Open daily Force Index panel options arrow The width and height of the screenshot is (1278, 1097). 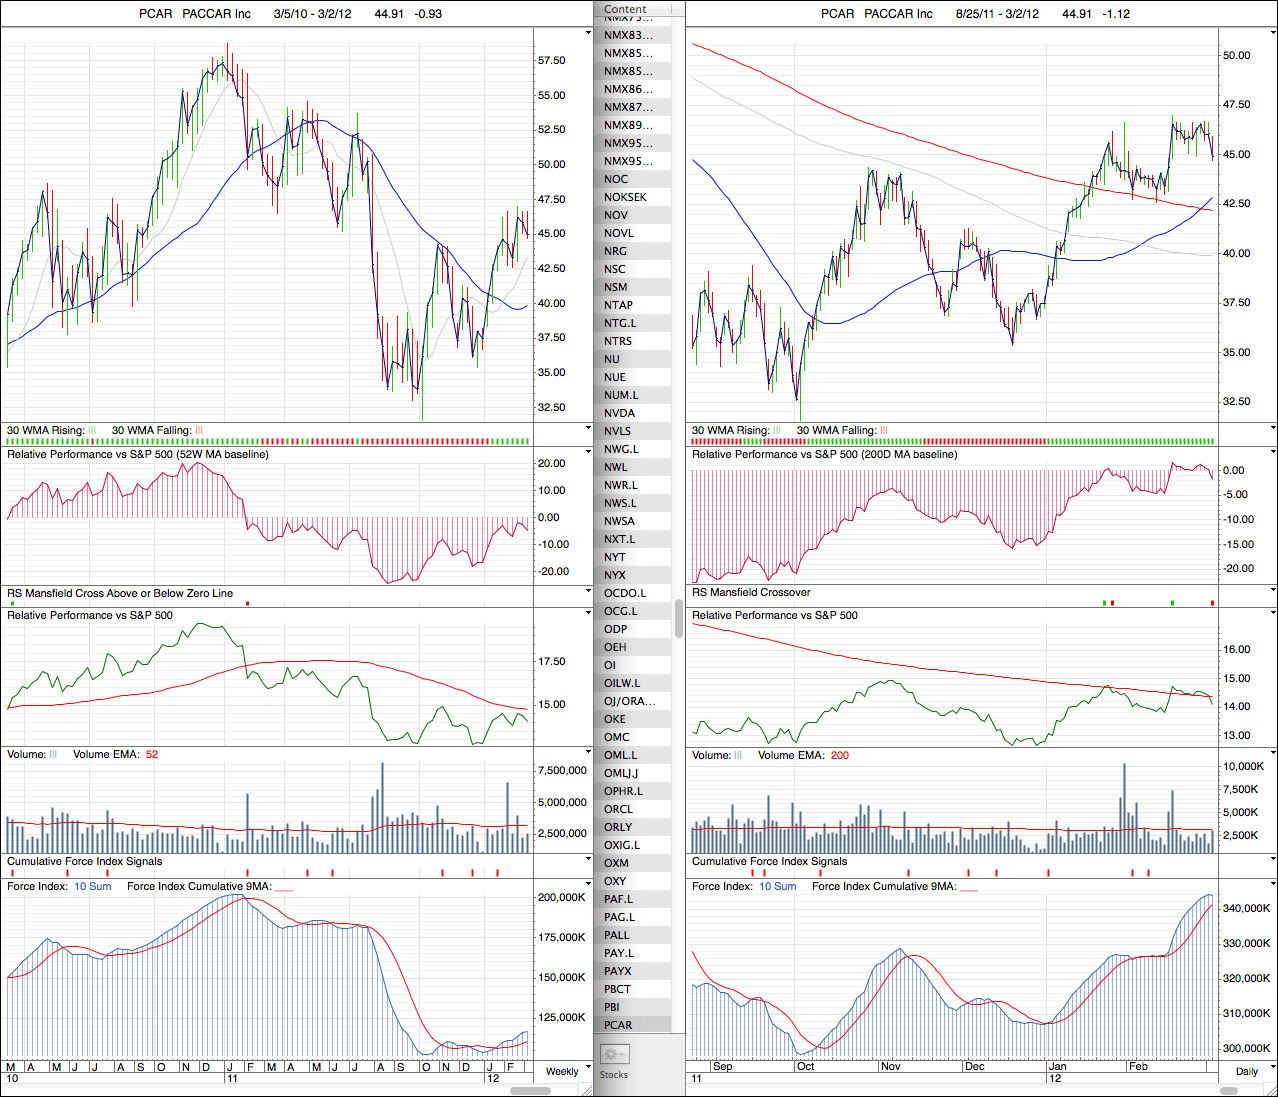tap(1273, 885)
